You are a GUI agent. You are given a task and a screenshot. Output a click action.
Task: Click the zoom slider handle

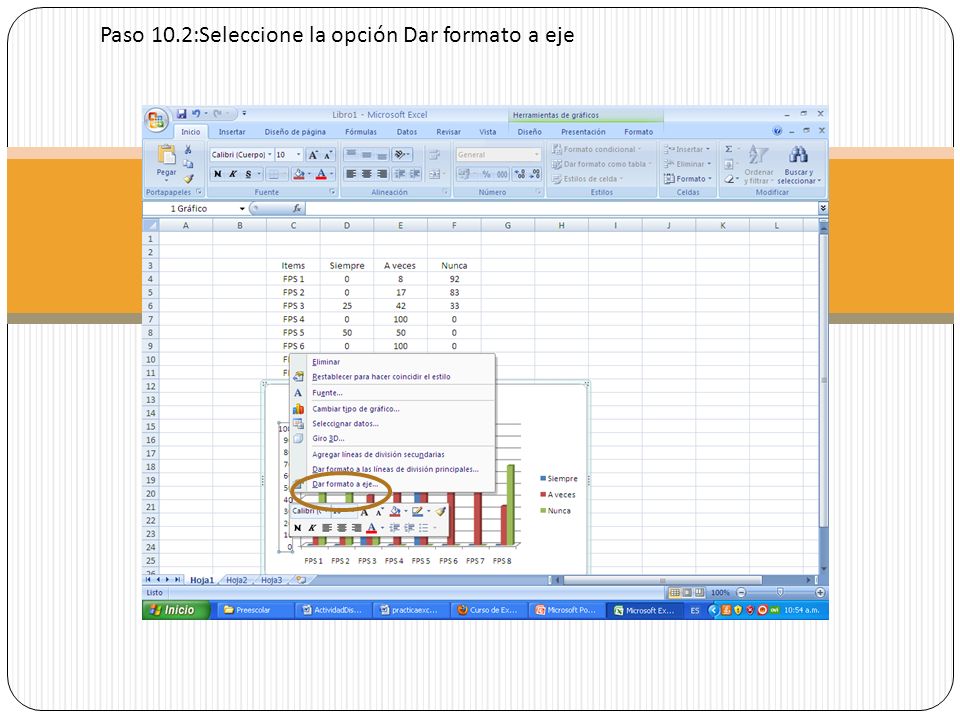pos(780,593)
